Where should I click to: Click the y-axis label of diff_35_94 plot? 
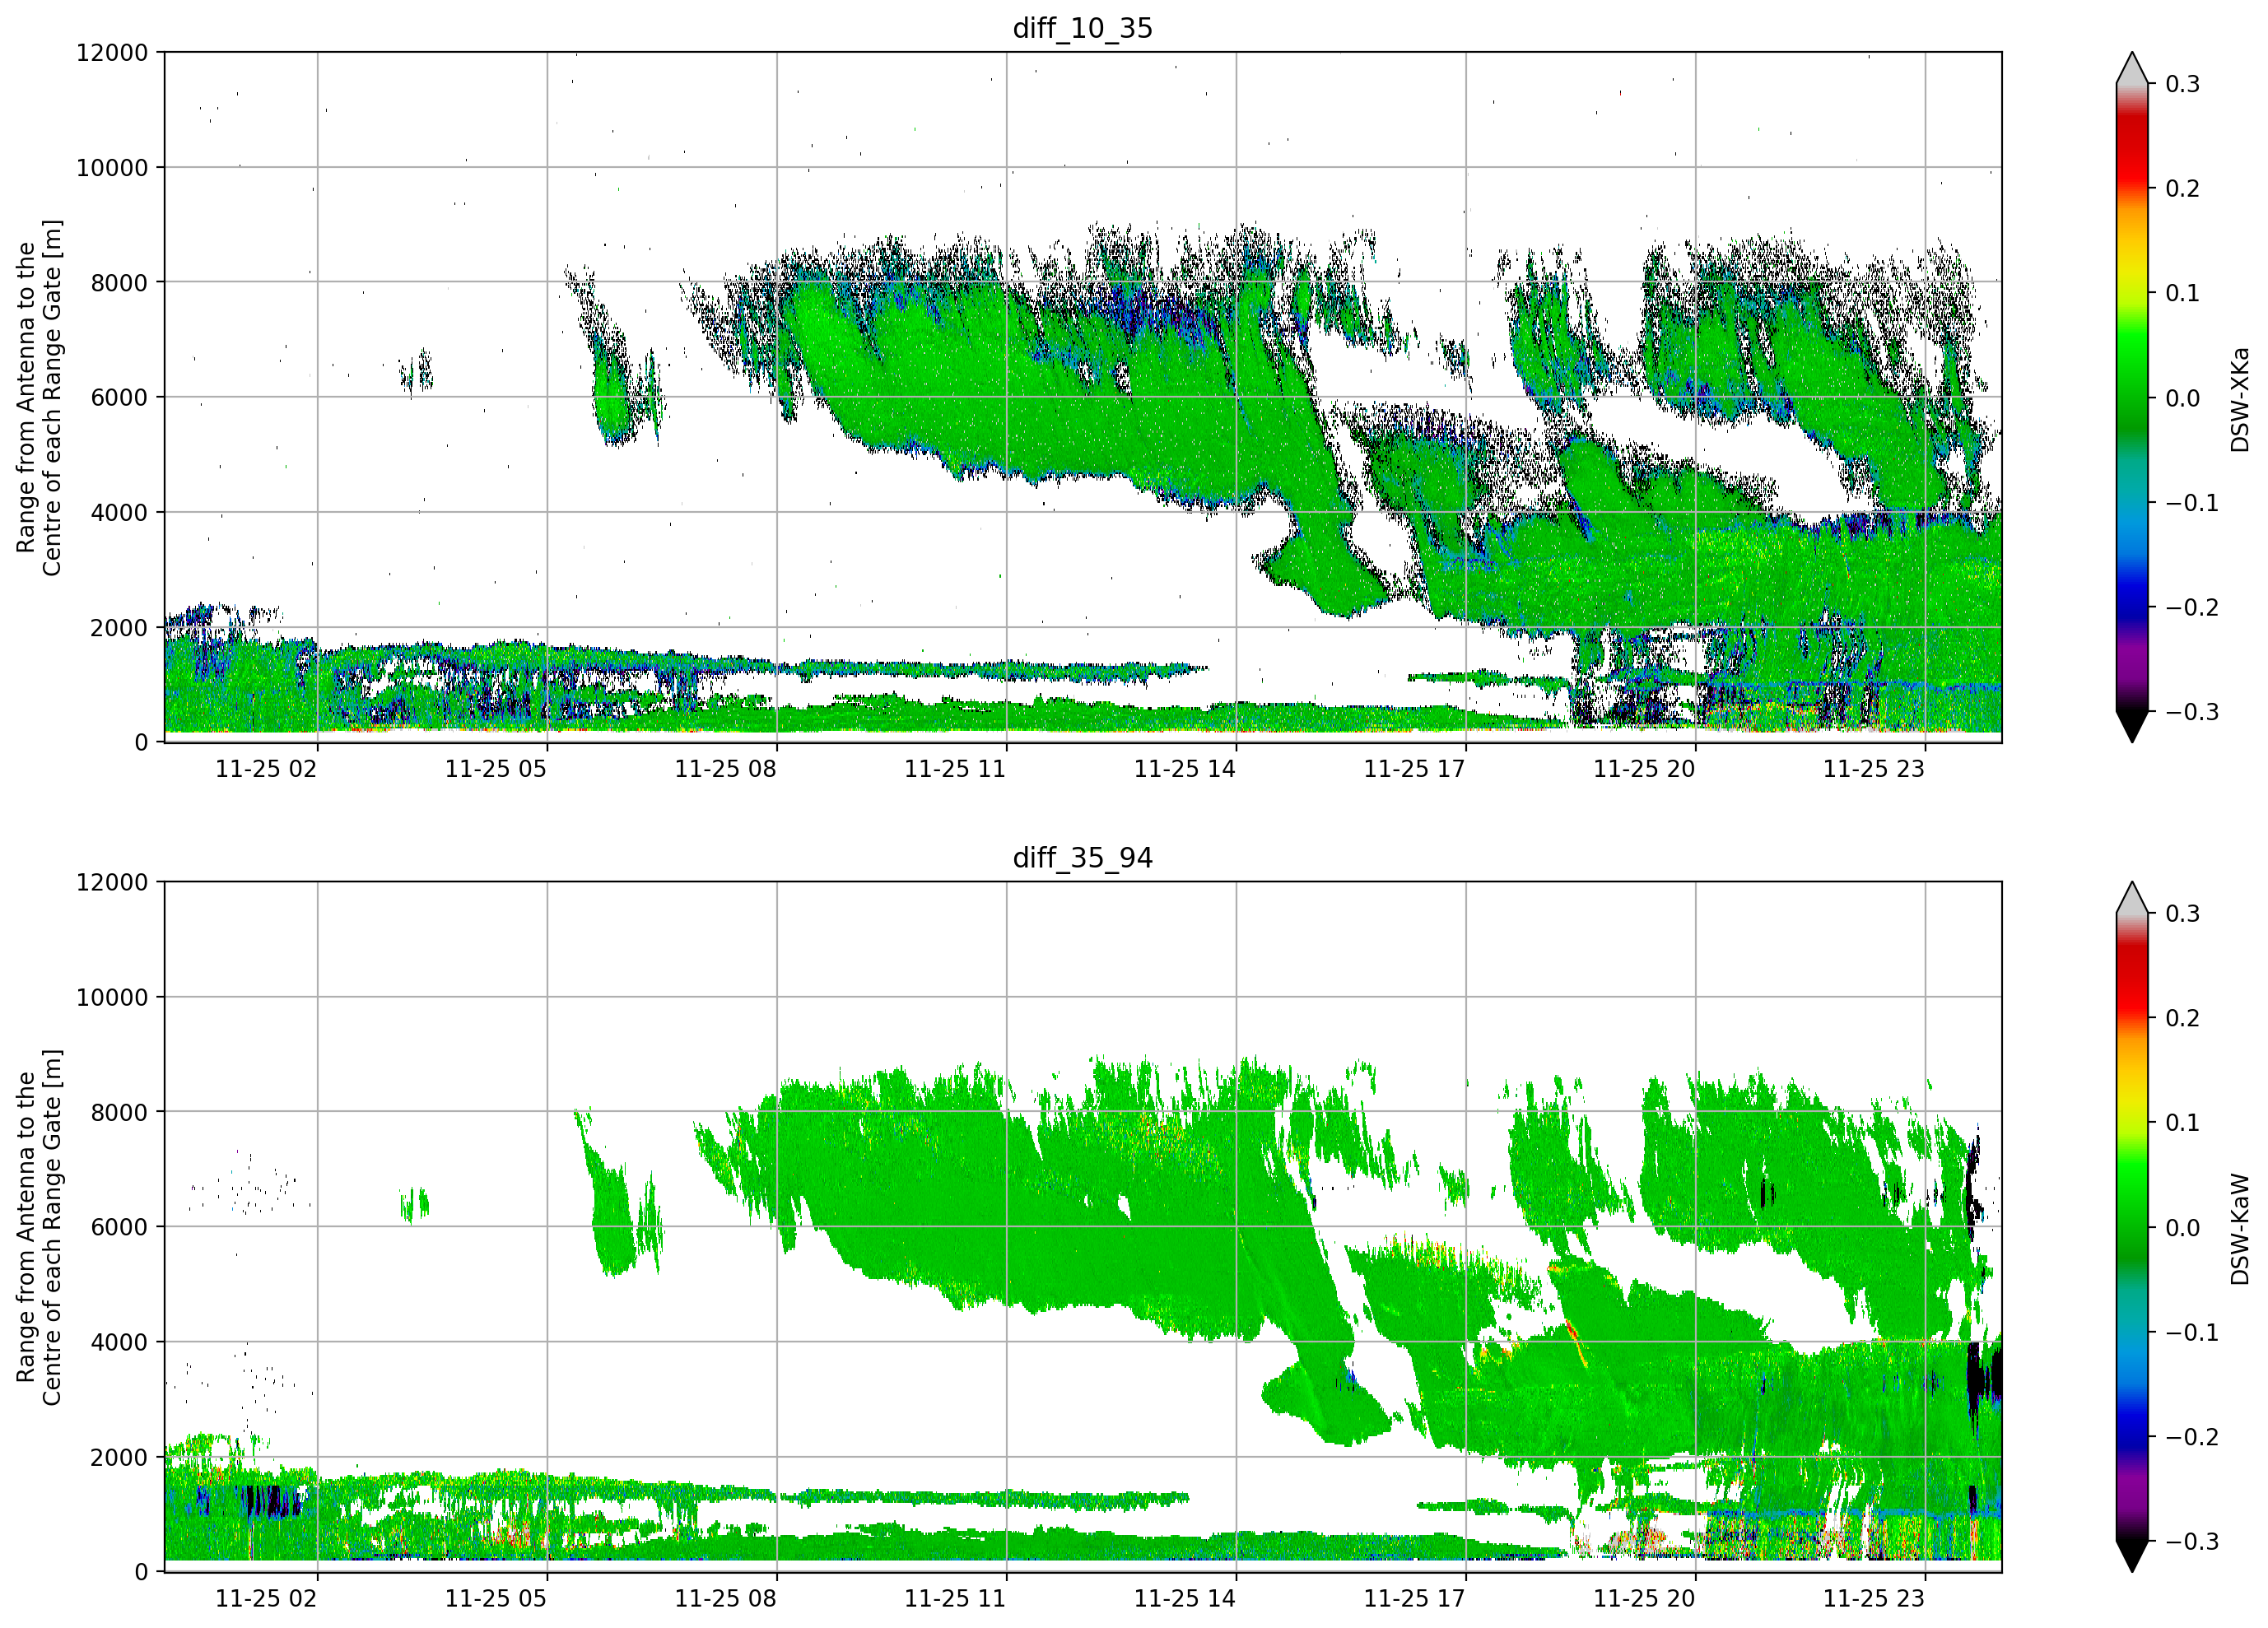(39, 1227)
